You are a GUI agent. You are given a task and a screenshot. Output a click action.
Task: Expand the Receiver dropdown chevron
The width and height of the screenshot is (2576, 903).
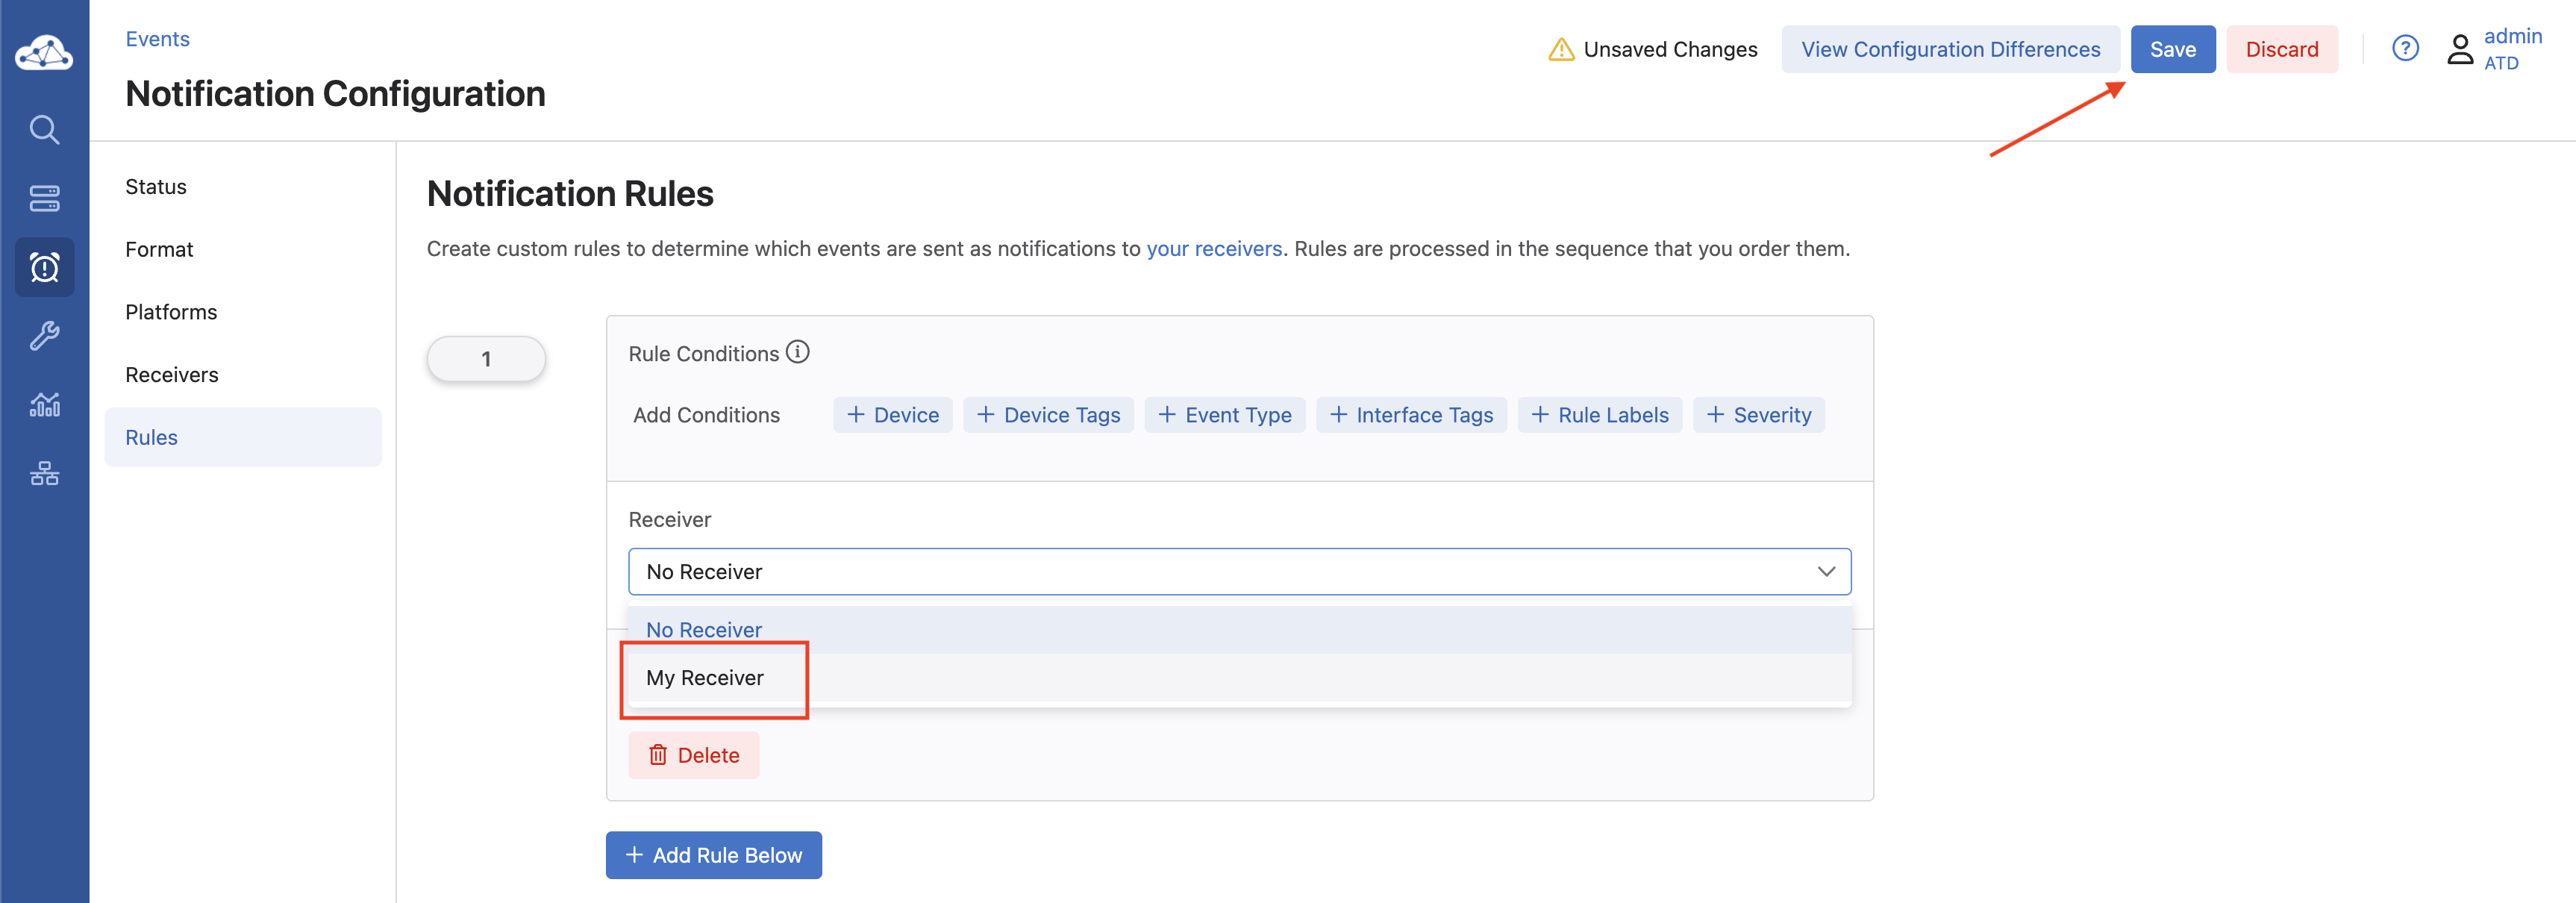pos(1826,571)
